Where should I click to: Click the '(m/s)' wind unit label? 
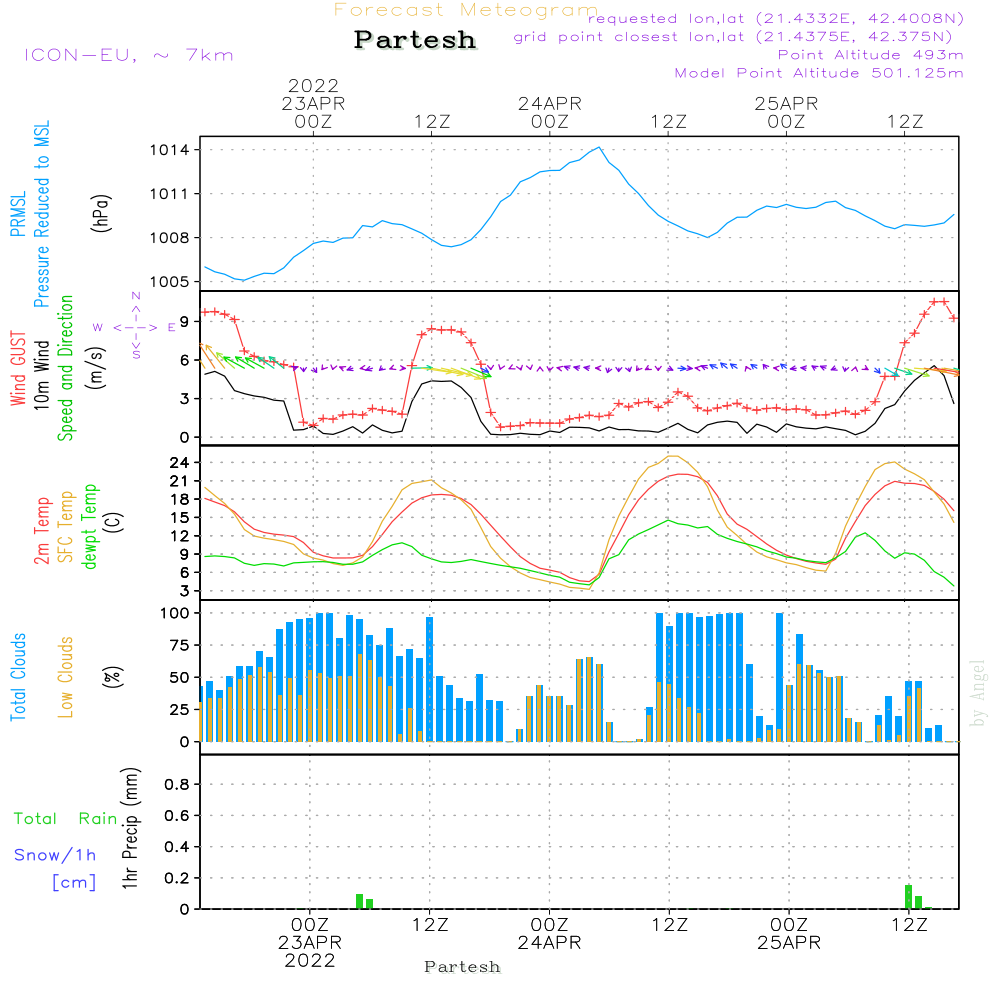(95, 368)
